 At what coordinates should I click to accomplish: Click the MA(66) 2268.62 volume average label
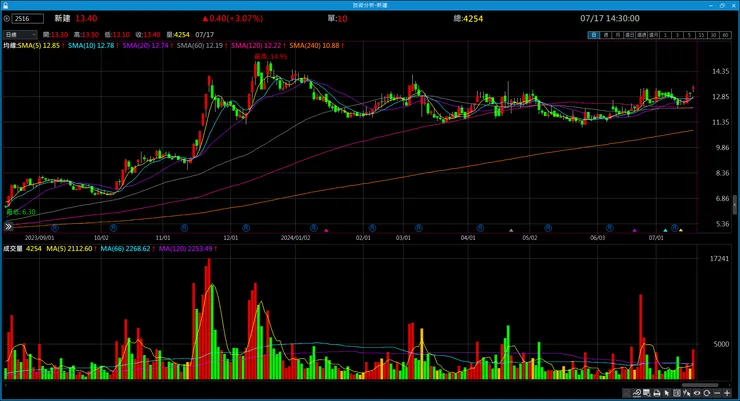(125, 248)
